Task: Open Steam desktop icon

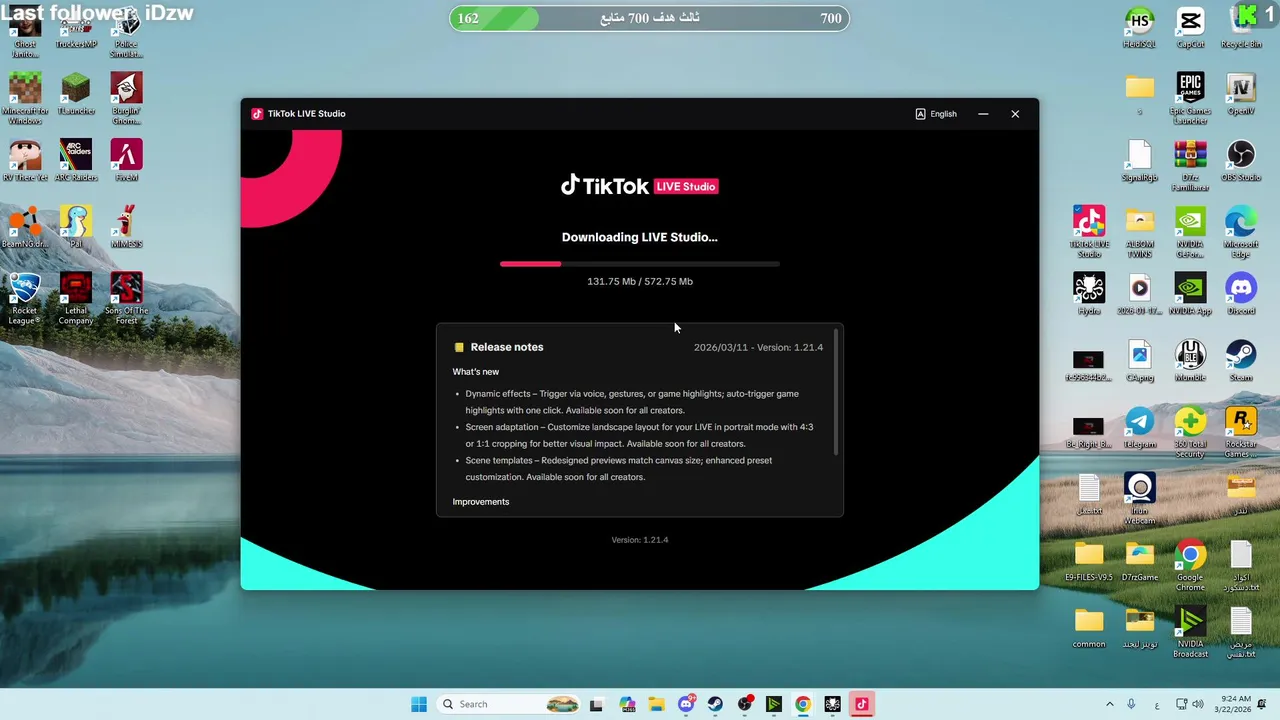Action: coord(1241,361)
